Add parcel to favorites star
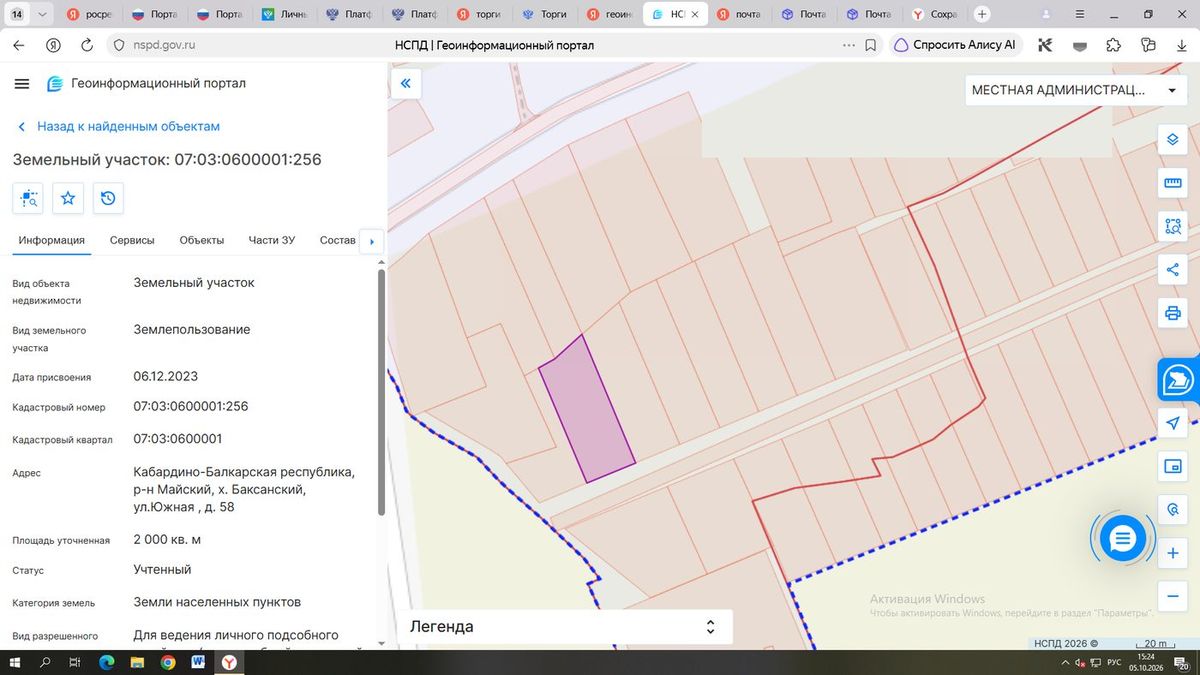This screenshot has height=675, width=1200. 68,198
